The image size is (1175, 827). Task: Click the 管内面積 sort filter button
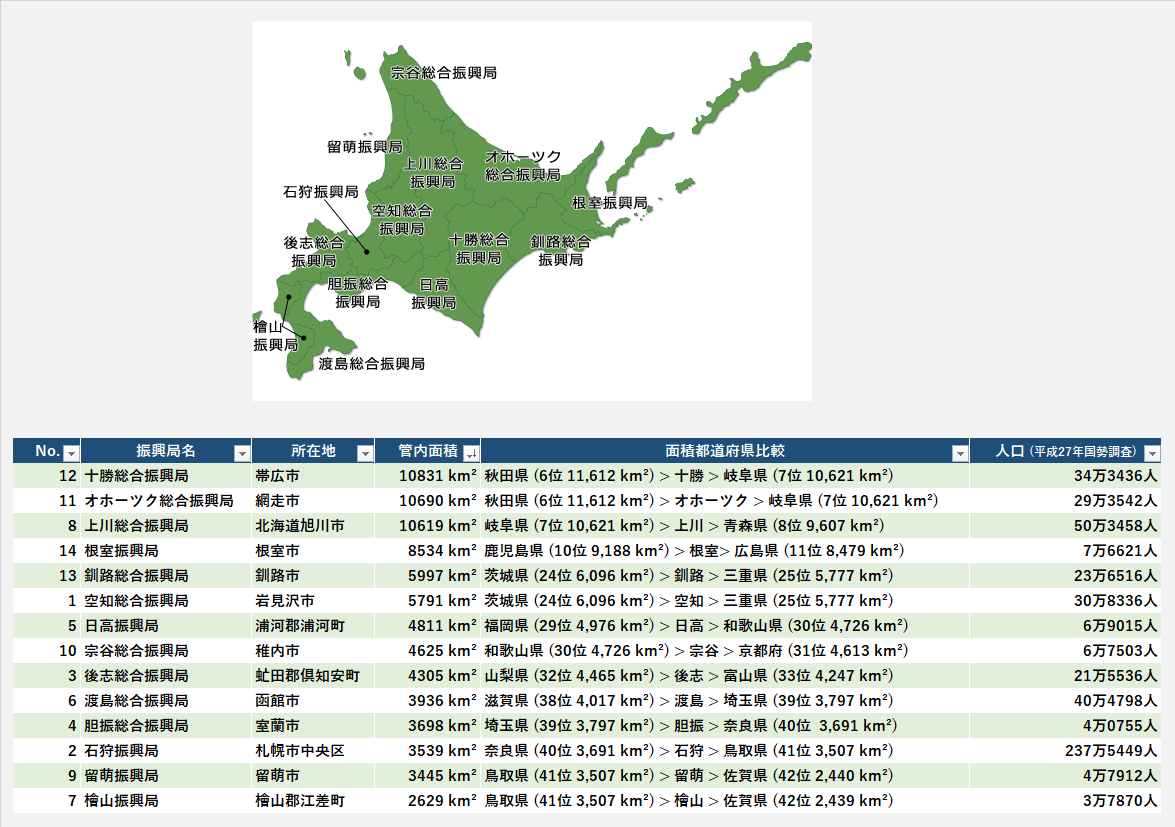point(471,452)
